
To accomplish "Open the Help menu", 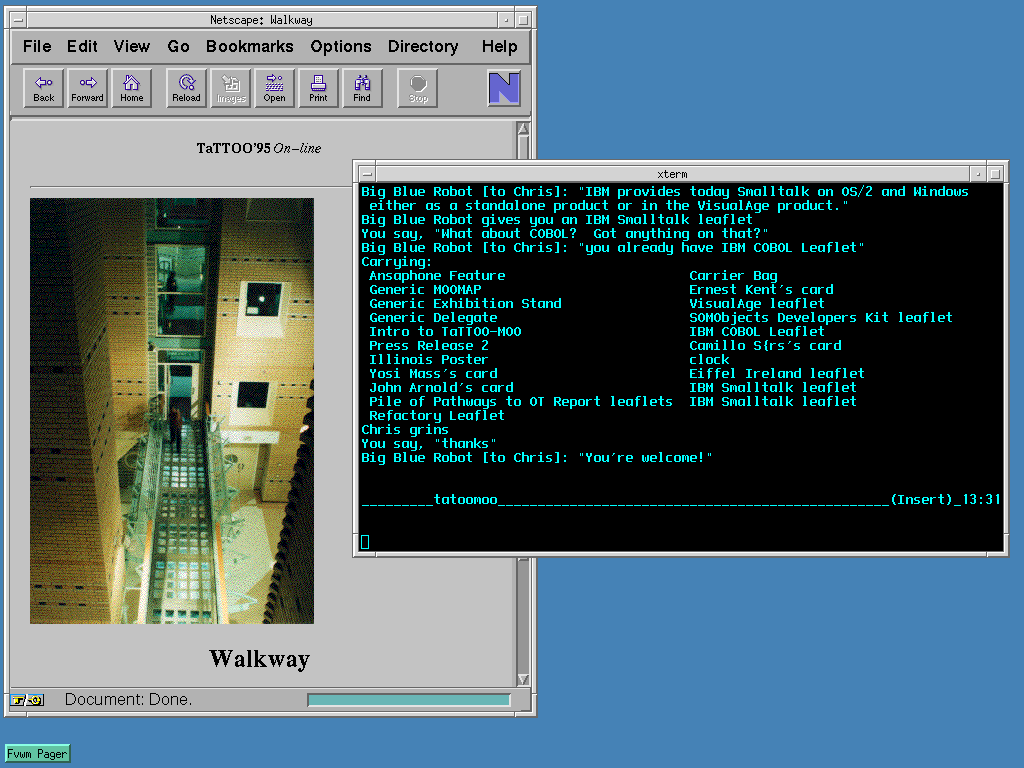I will 500,46.
